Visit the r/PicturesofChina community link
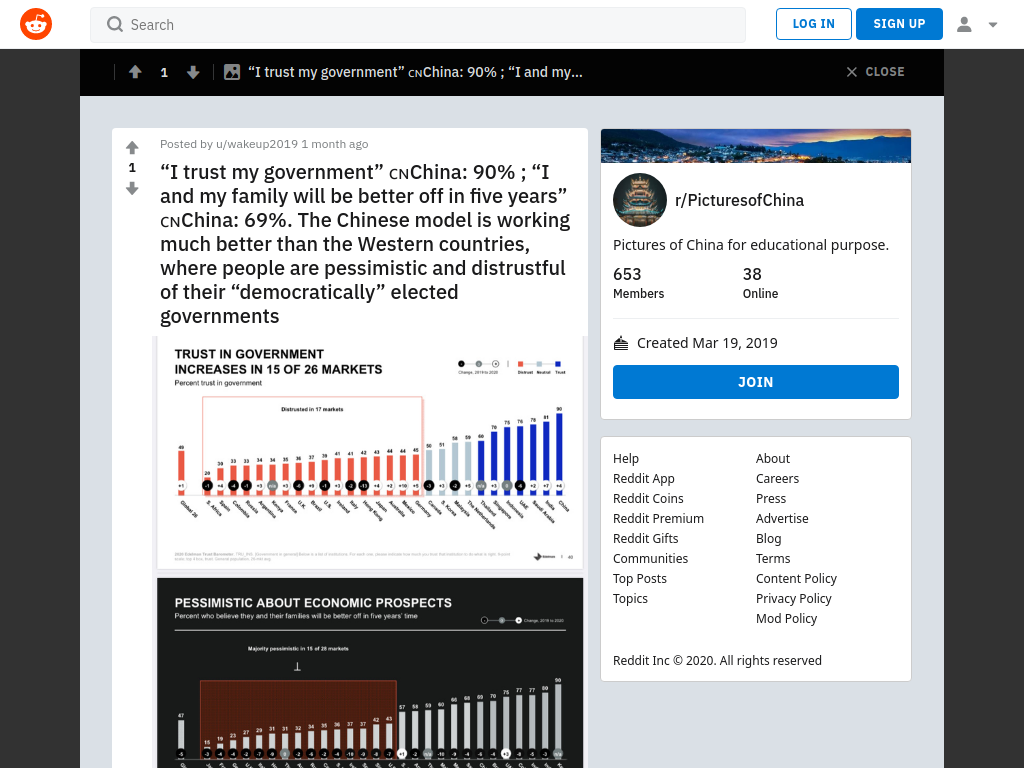 coord(739,200)
